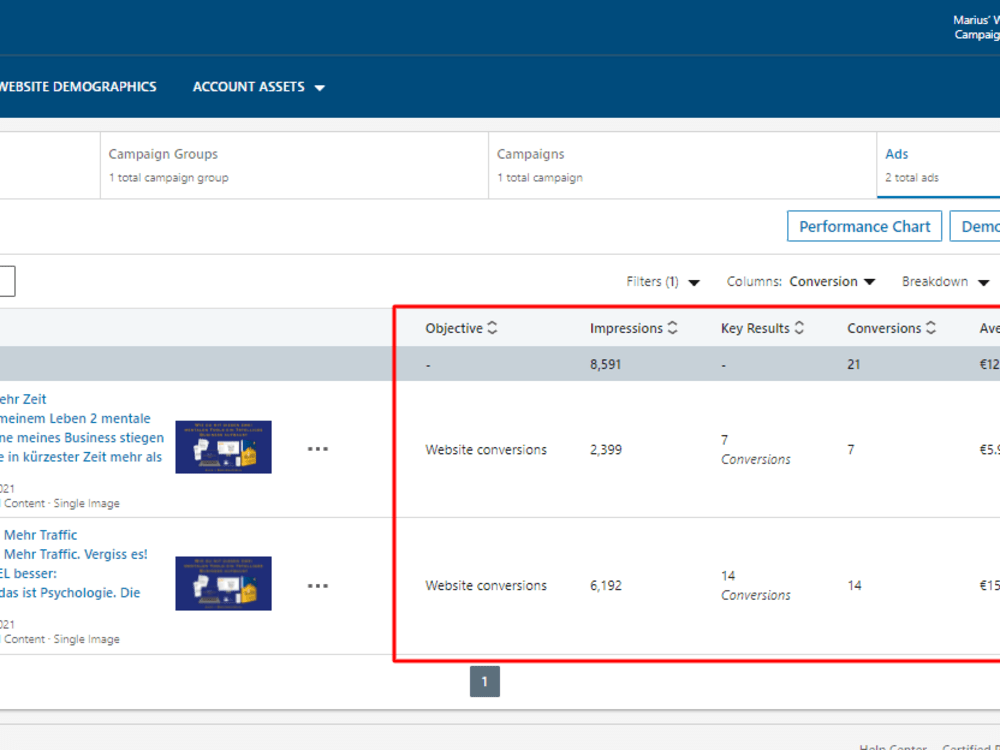The width and height of the screenshot is (1000, 750).
Task: Click impressions value 6,192
Action: coord(605,585)
